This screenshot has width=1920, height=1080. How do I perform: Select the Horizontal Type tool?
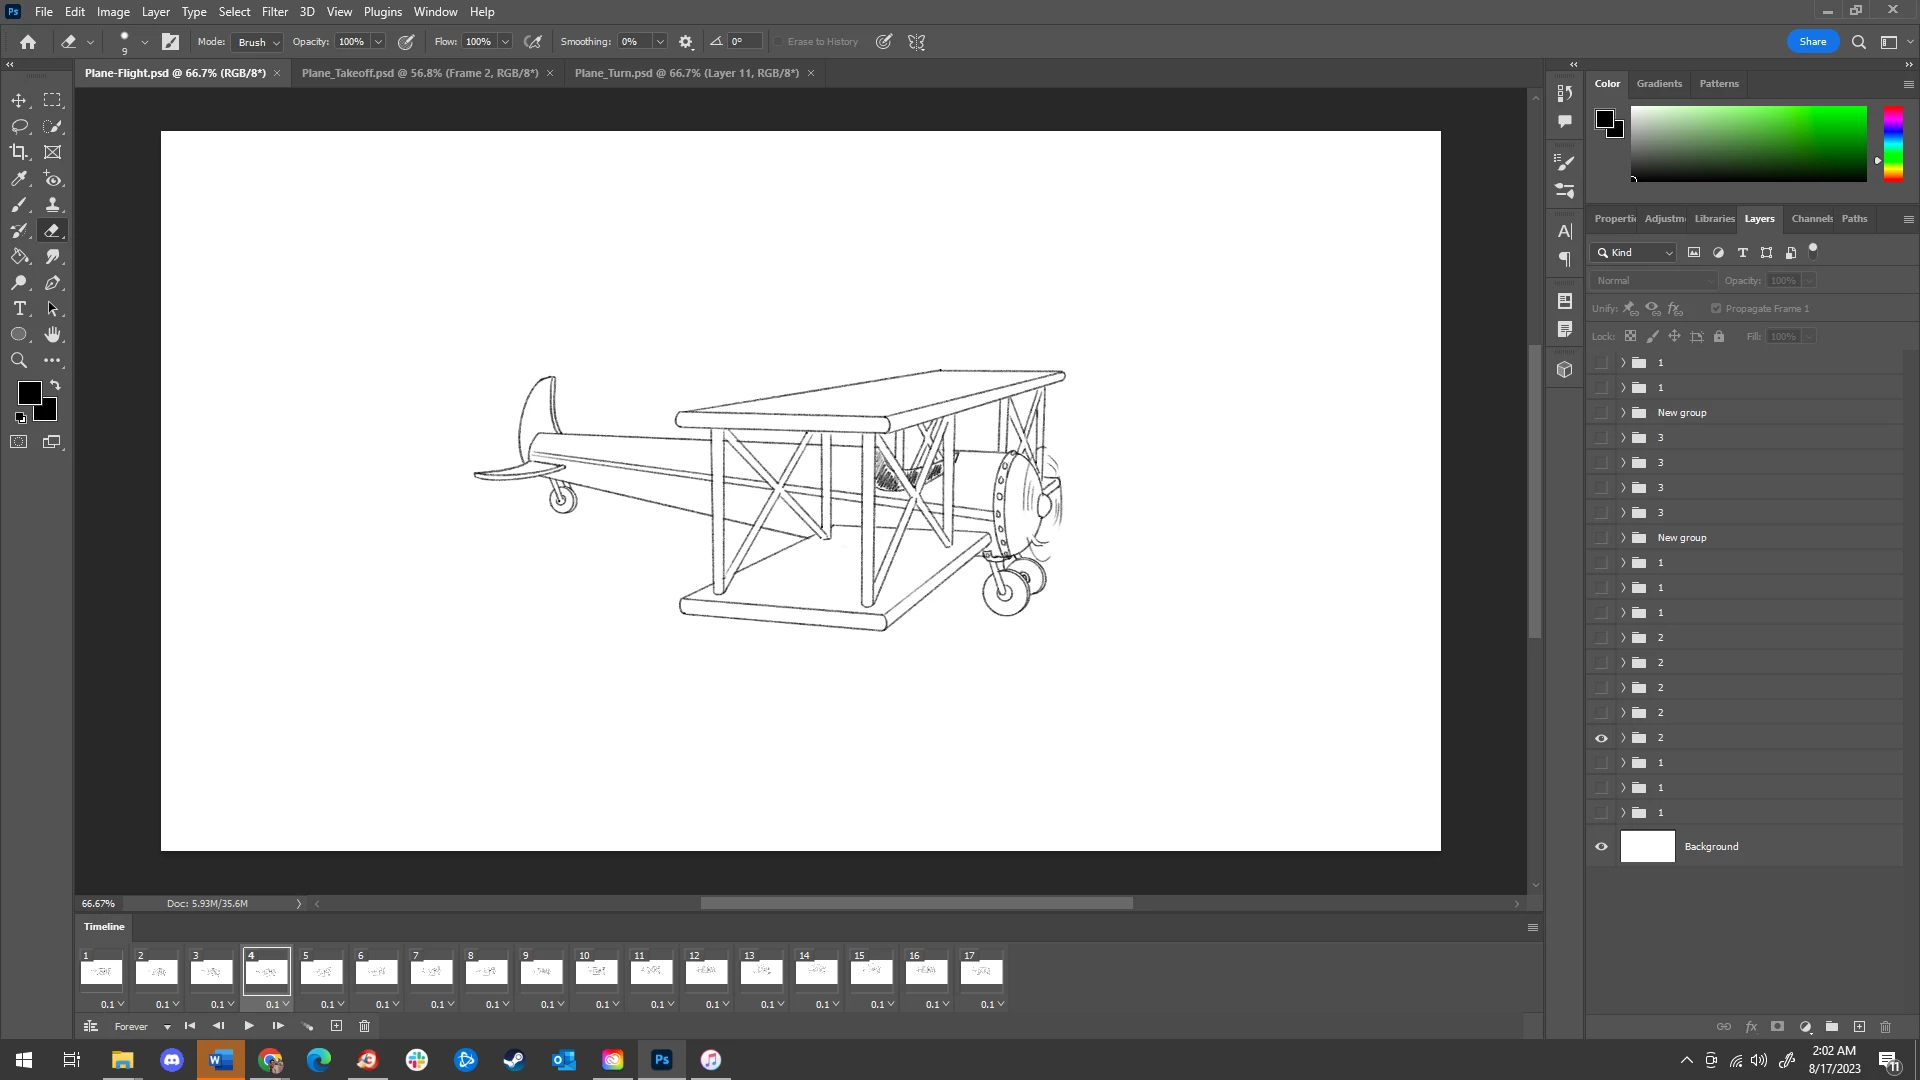click(19, 308)
